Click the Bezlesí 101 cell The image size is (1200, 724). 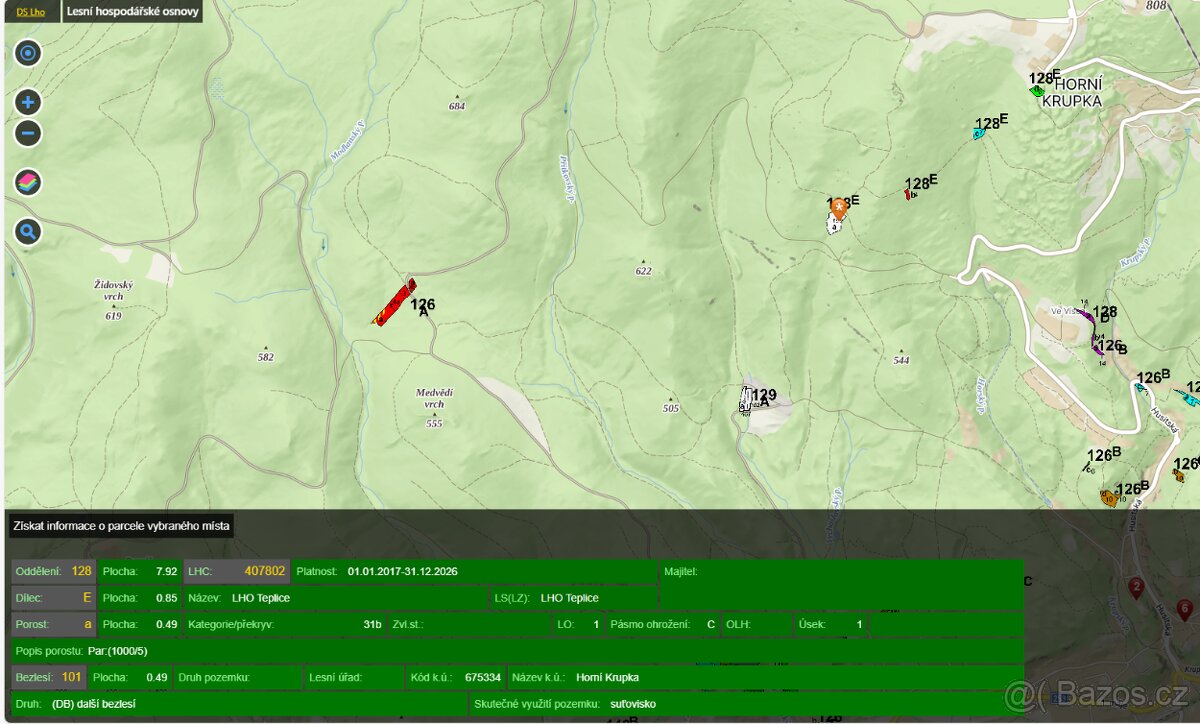point(50,677)
